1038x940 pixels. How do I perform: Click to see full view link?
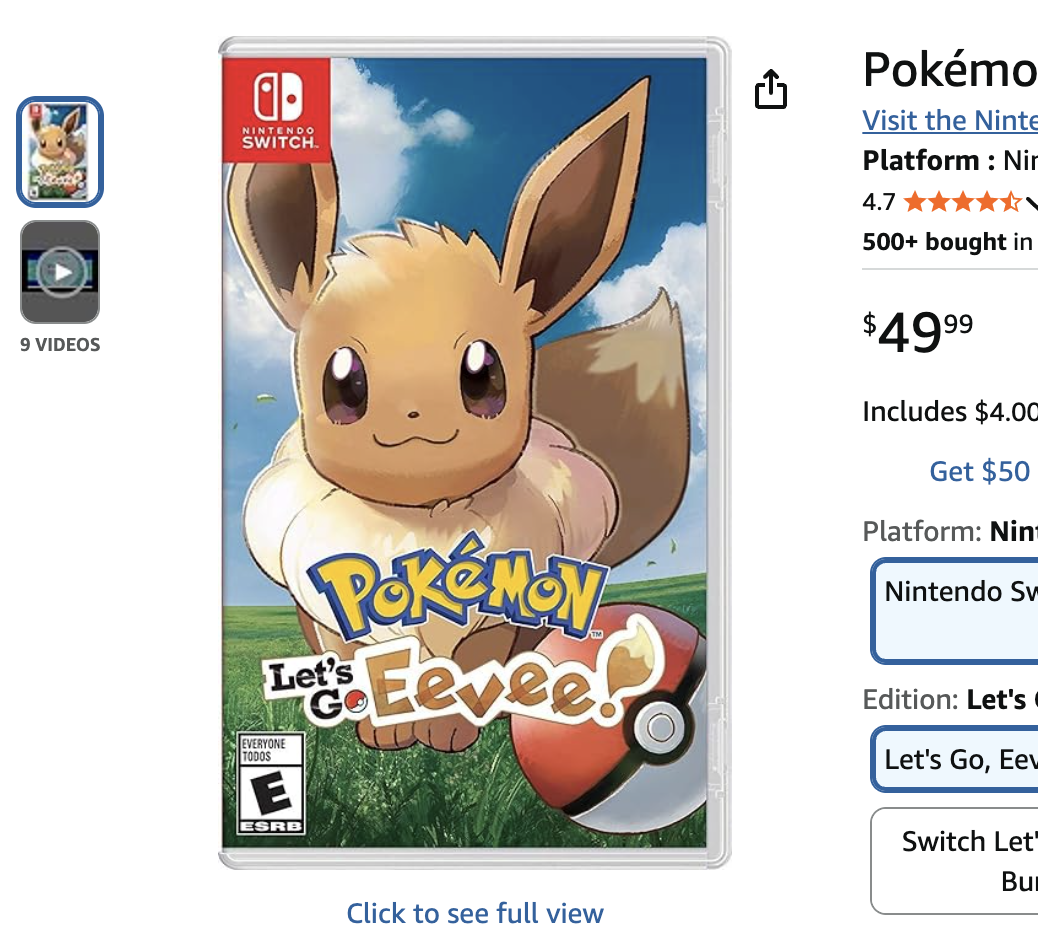475,914
